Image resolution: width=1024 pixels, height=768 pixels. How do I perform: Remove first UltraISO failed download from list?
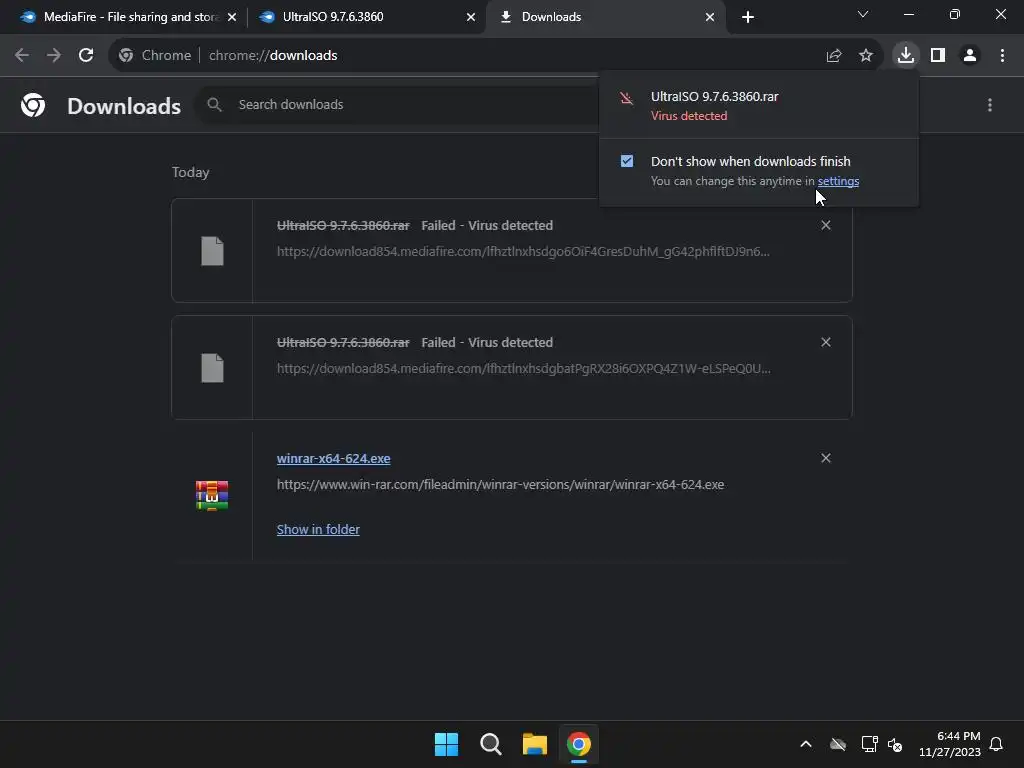(x=825, y=225)
